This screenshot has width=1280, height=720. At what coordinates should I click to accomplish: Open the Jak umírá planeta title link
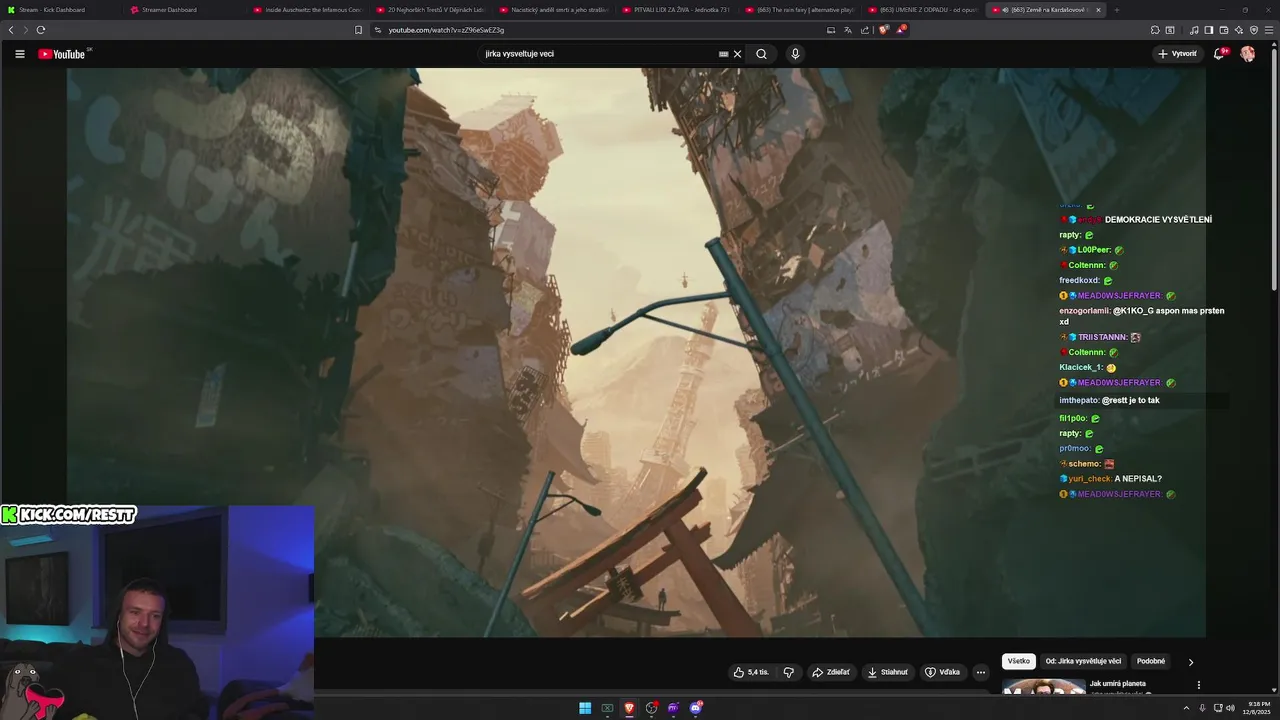(x=1118, y=684)
